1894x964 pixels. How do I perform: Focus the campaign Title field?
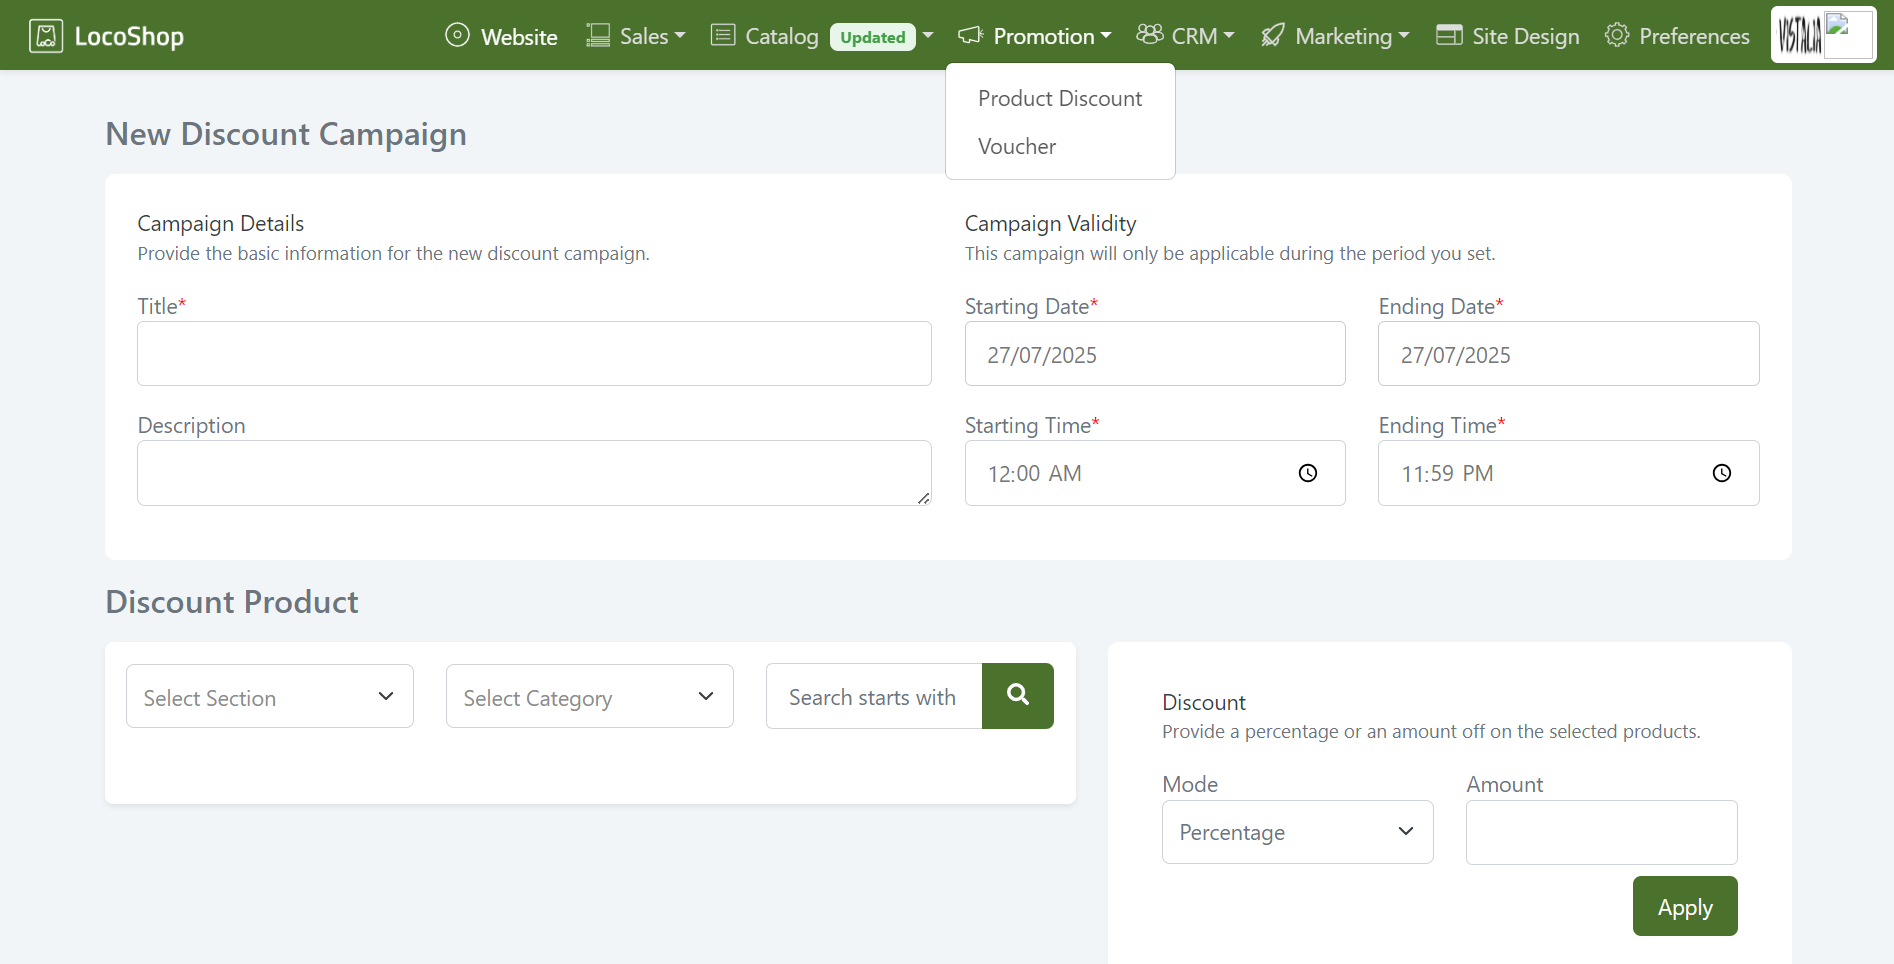pyautogui.click(x=534, y=354)
